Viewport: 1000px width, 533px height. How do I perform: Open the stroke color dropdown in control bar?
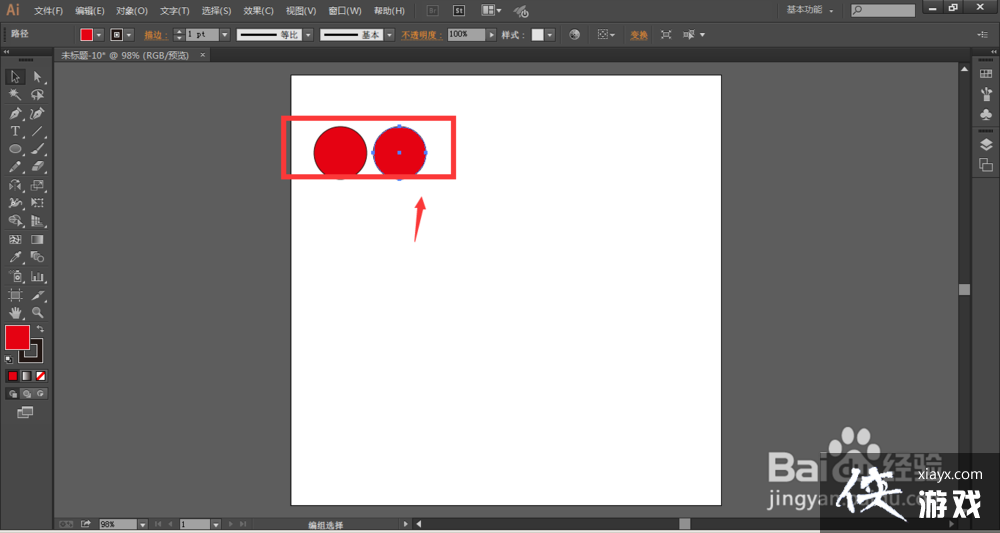[x=129, y=35]
